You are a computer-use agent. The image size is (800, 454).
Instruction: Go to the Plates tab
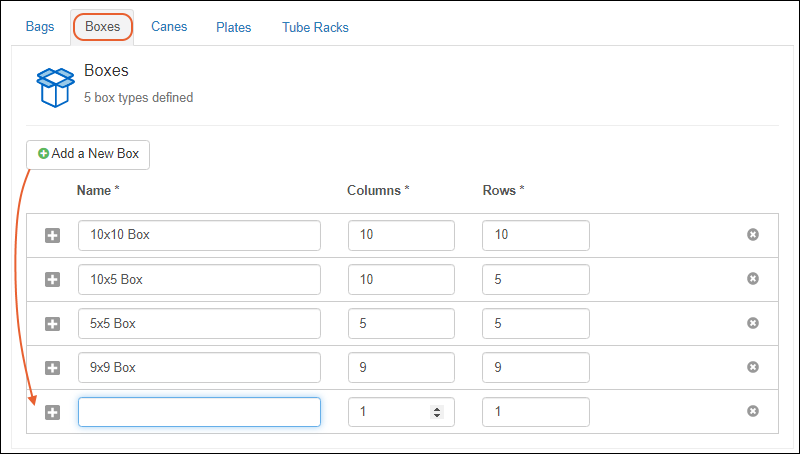[x=234, y=27]
